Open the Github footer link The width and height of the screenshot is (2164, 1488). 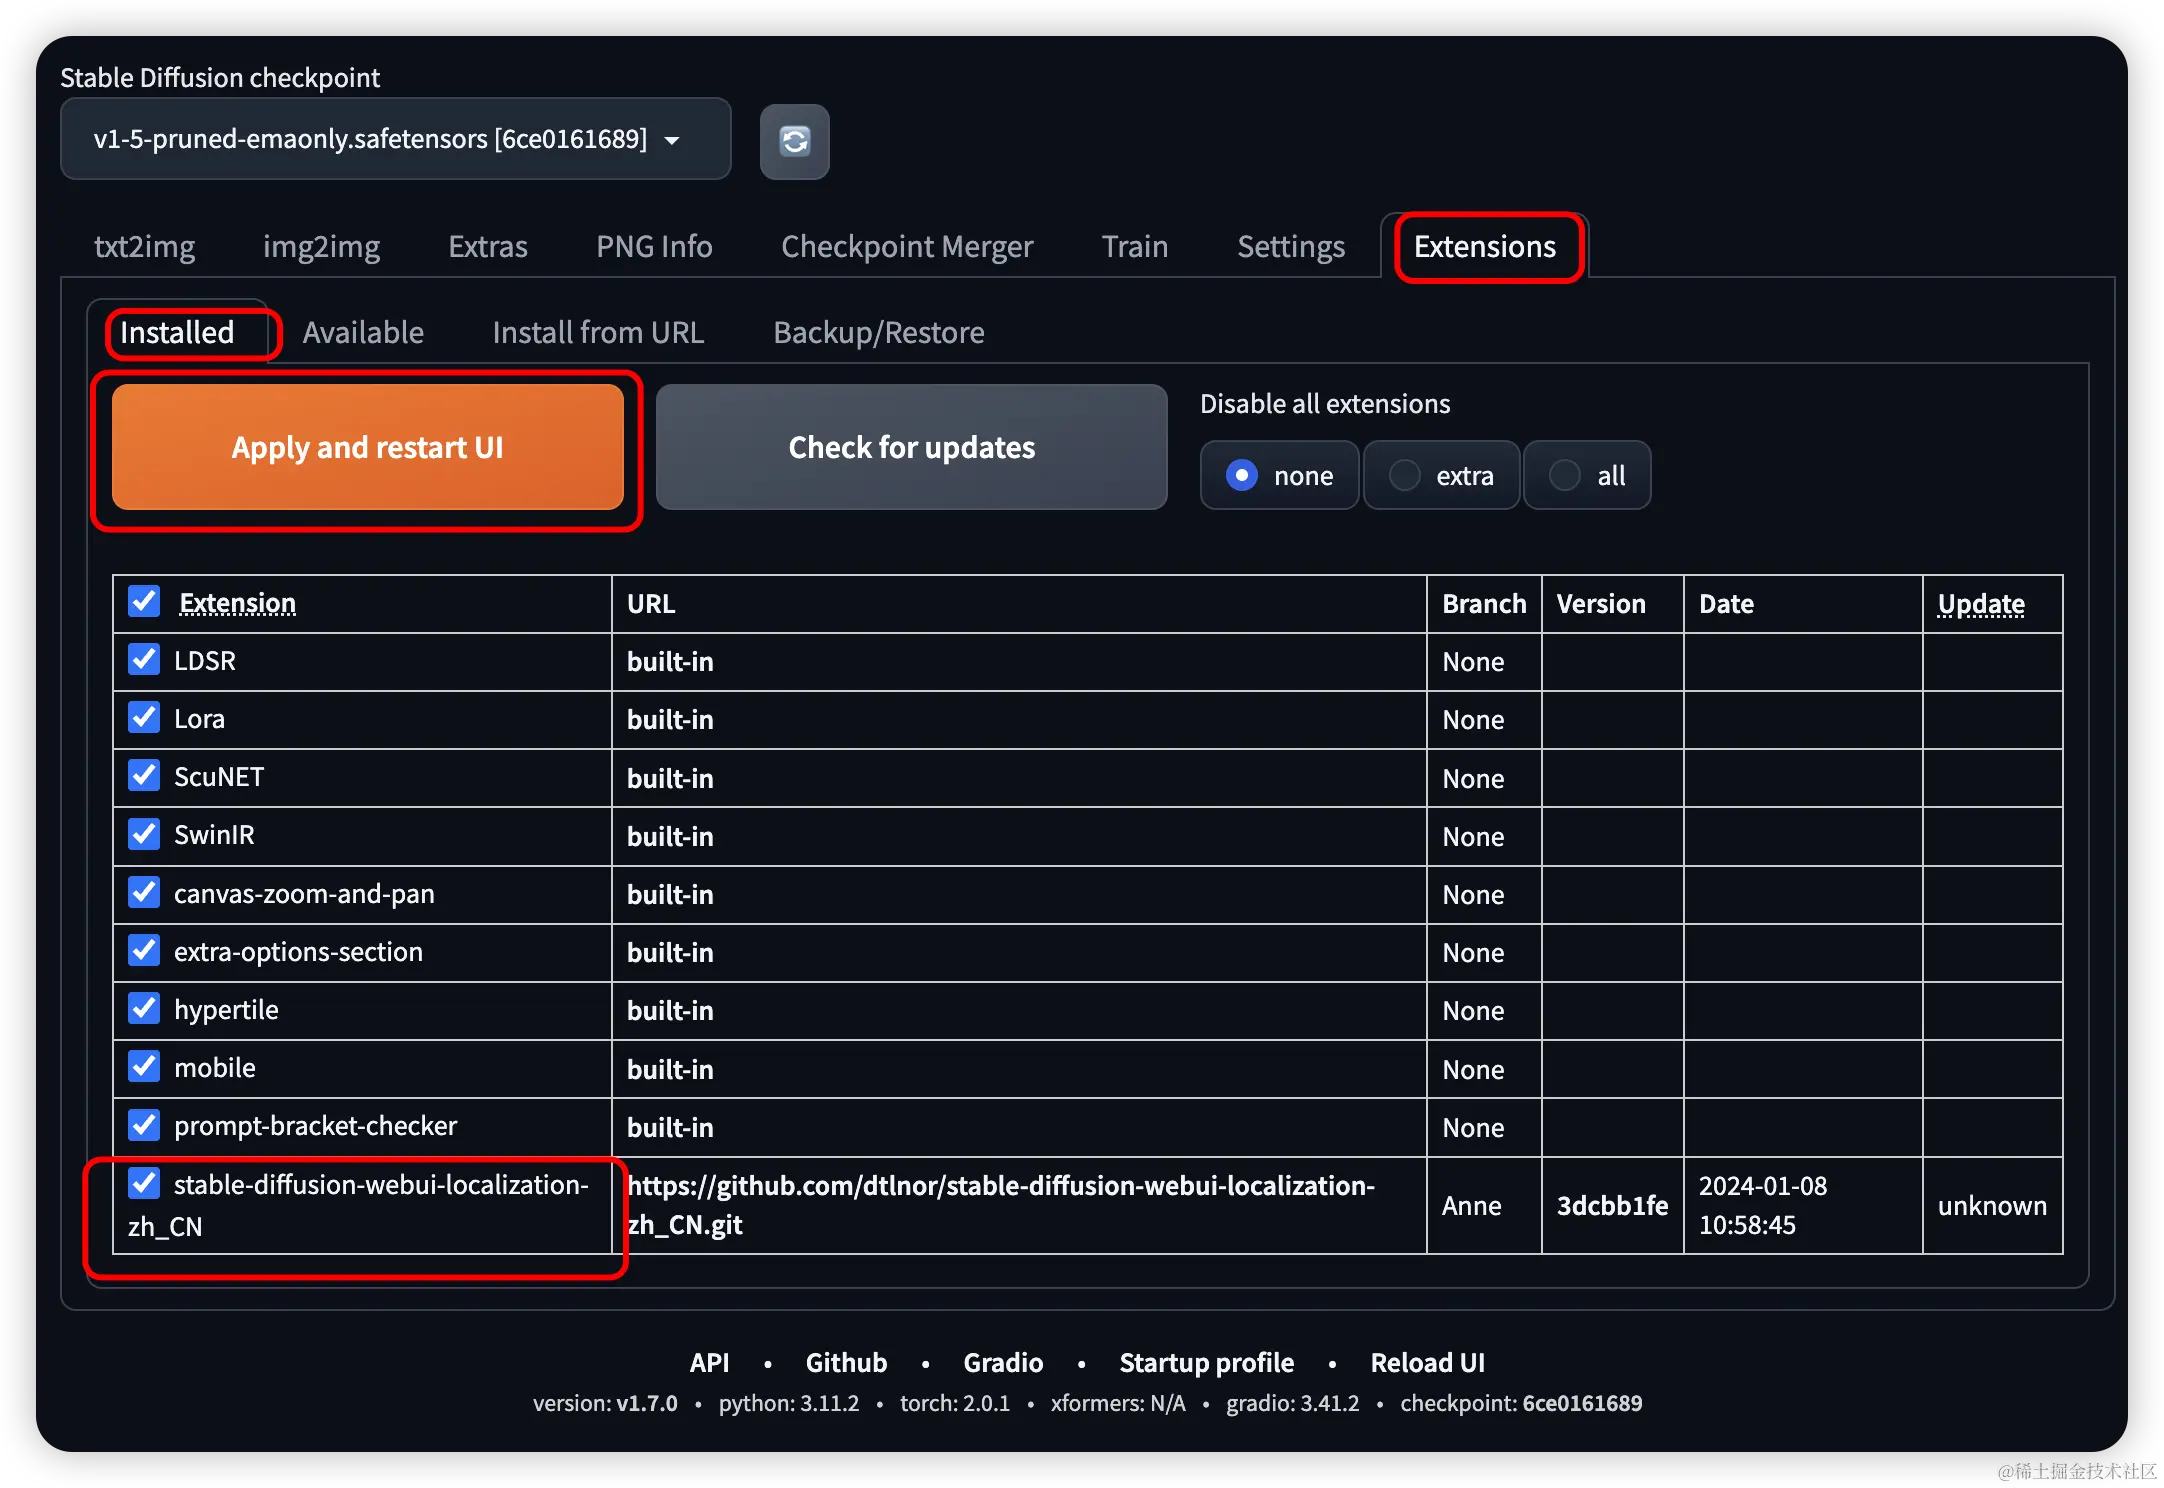coord(846,1362)
